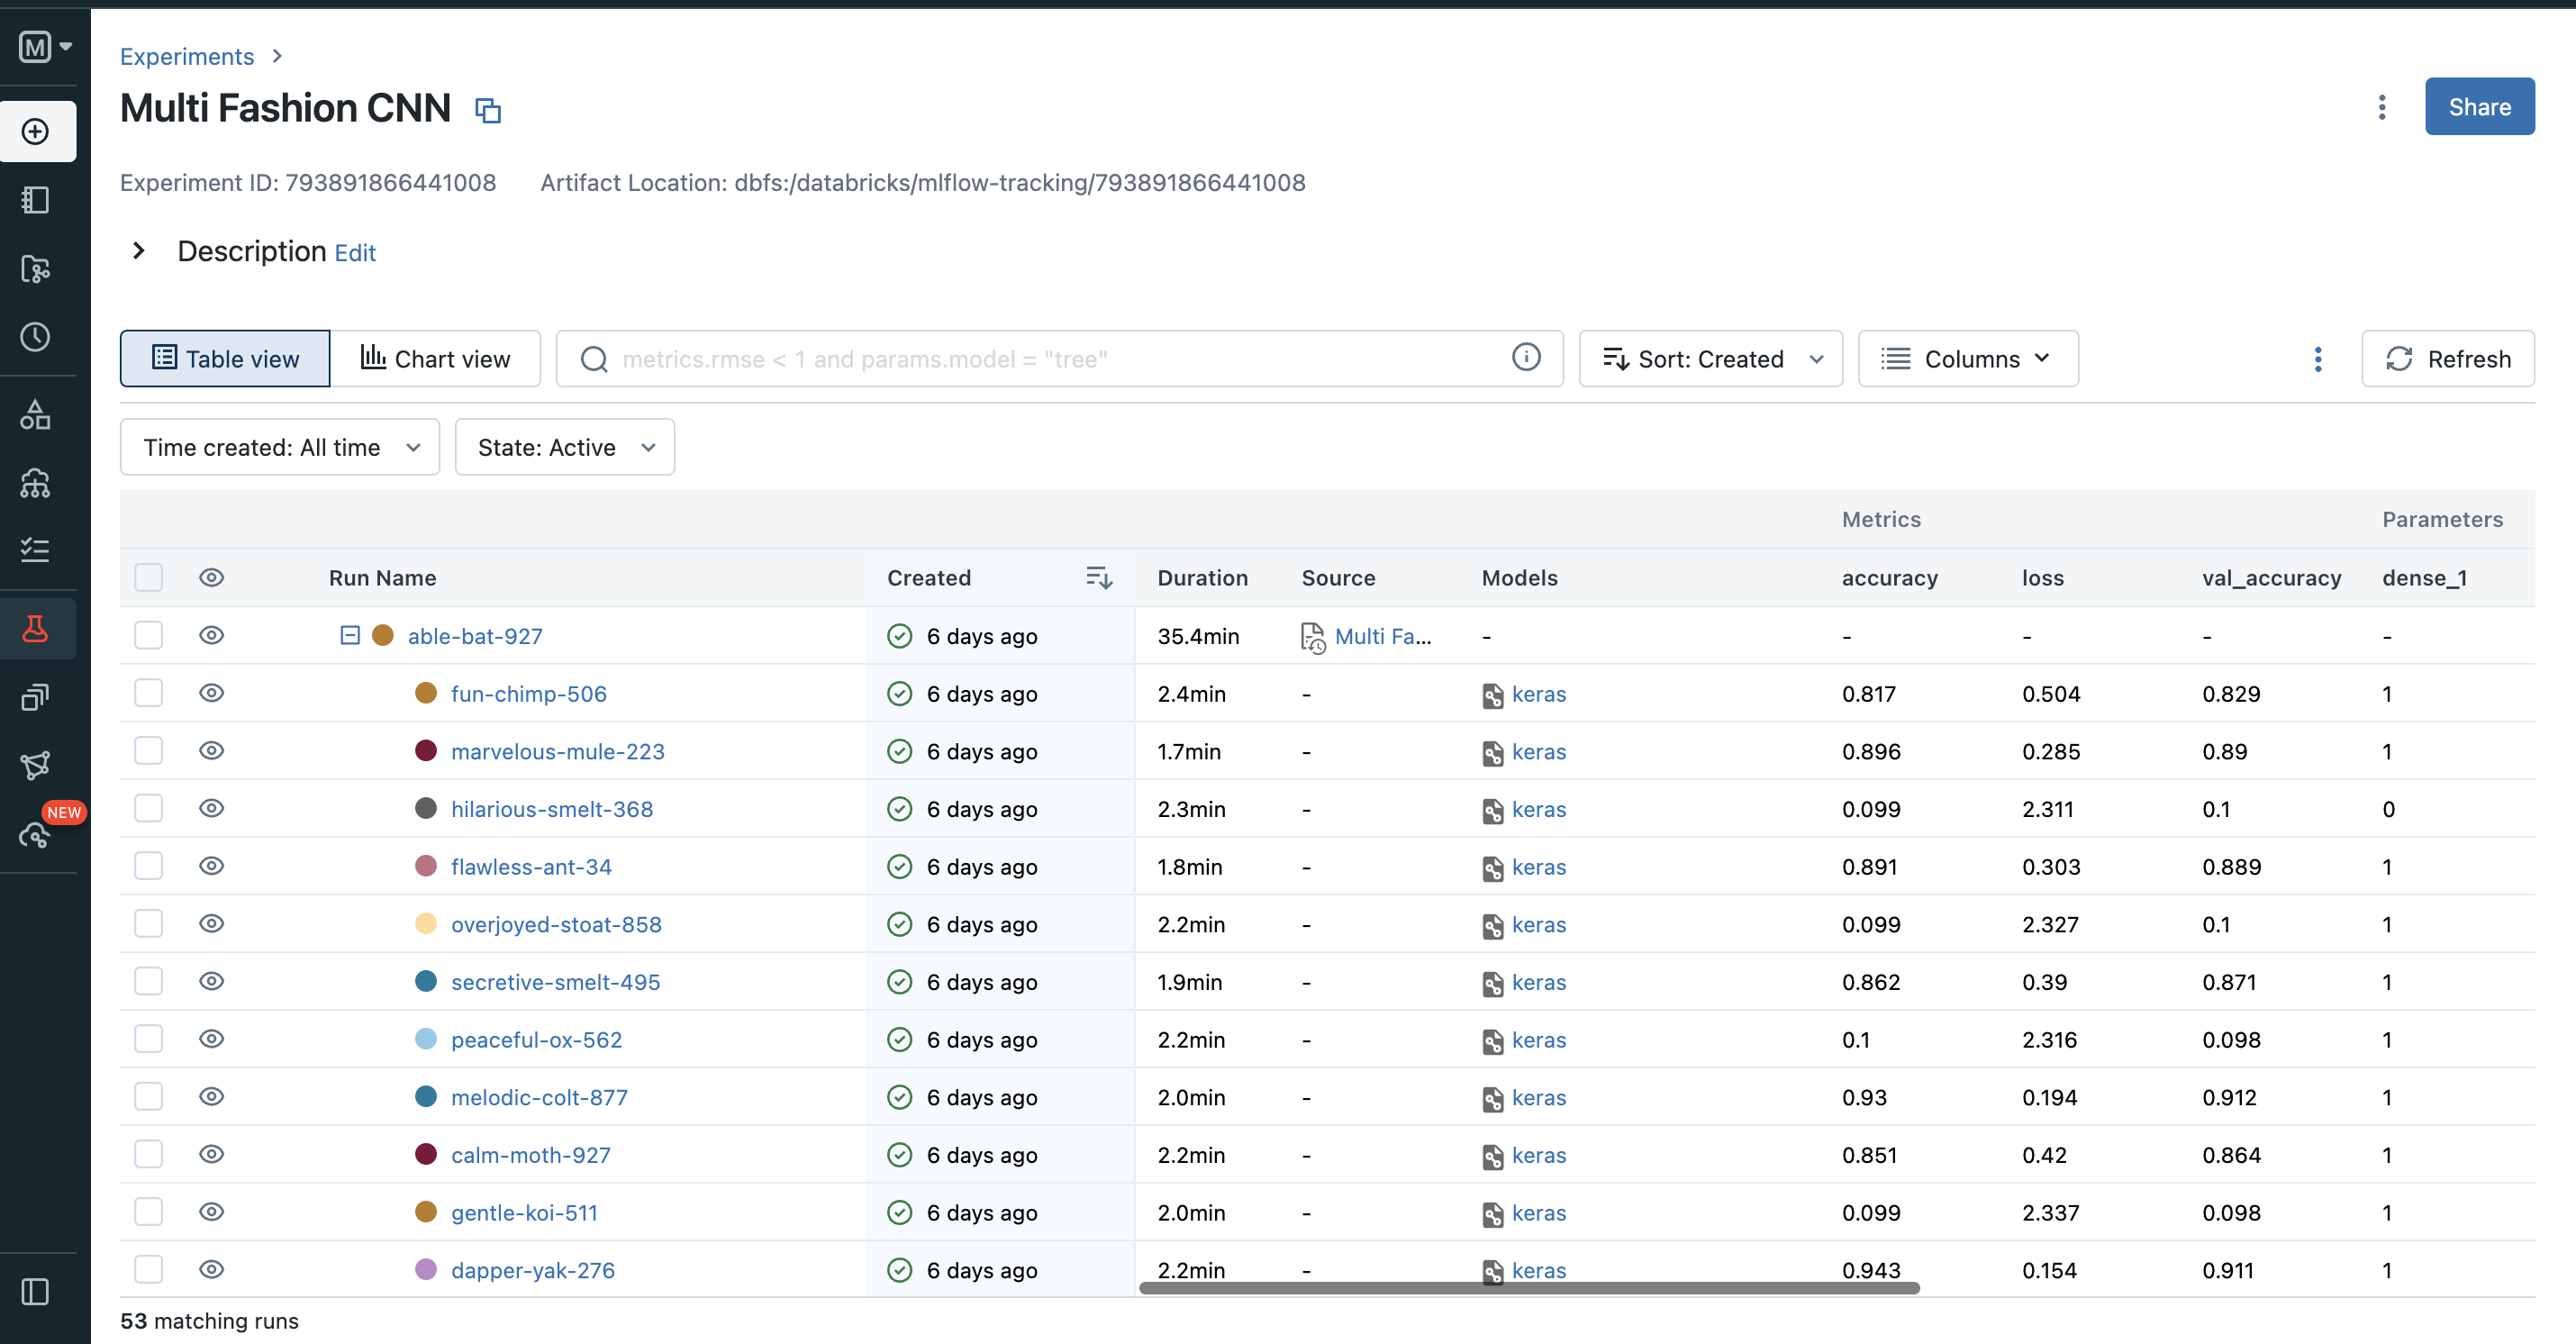Open the melodic-colt-877 run link
The image size is (2576, 1344).
click(539, 1097)
